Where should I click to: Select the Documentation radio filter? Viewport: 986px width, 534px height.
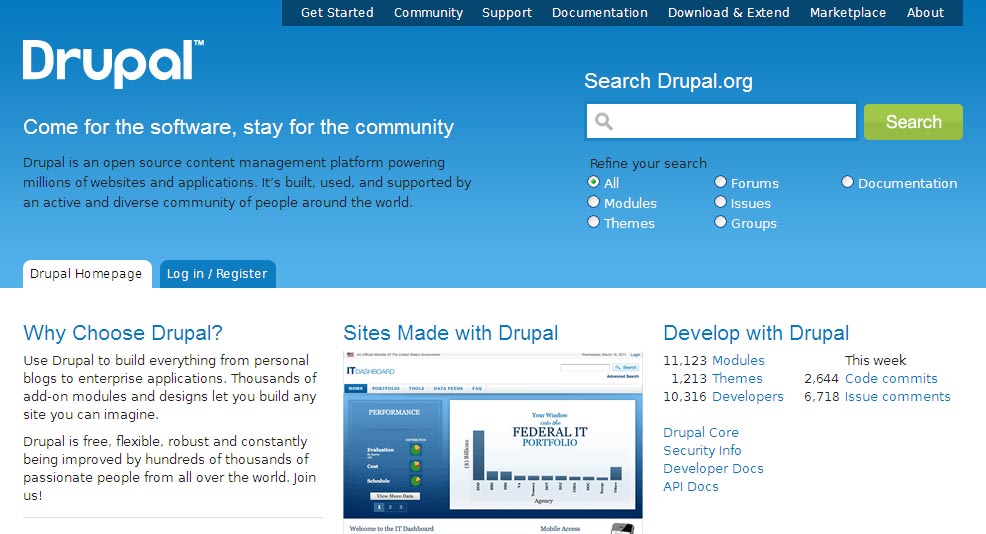coord(847,182)
